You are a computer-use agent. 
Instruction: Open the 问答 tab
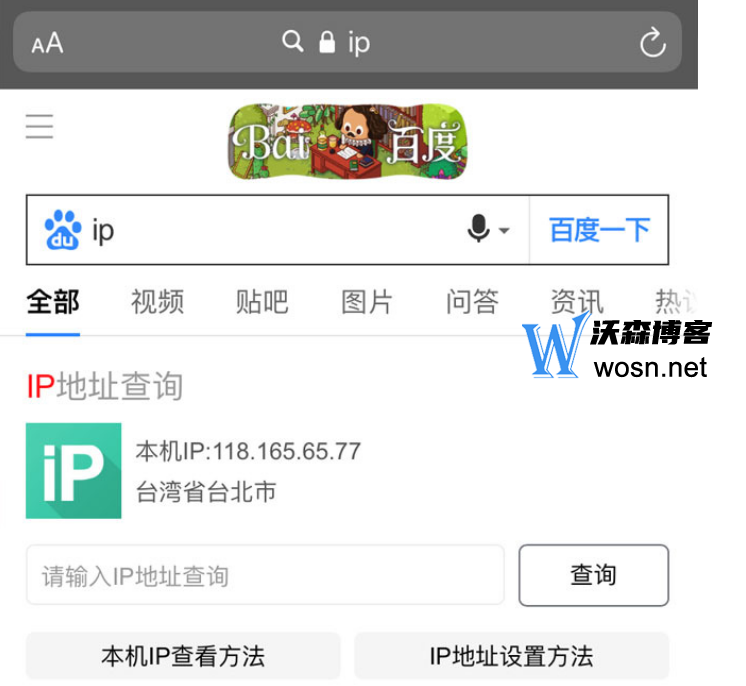click(472, 302)
